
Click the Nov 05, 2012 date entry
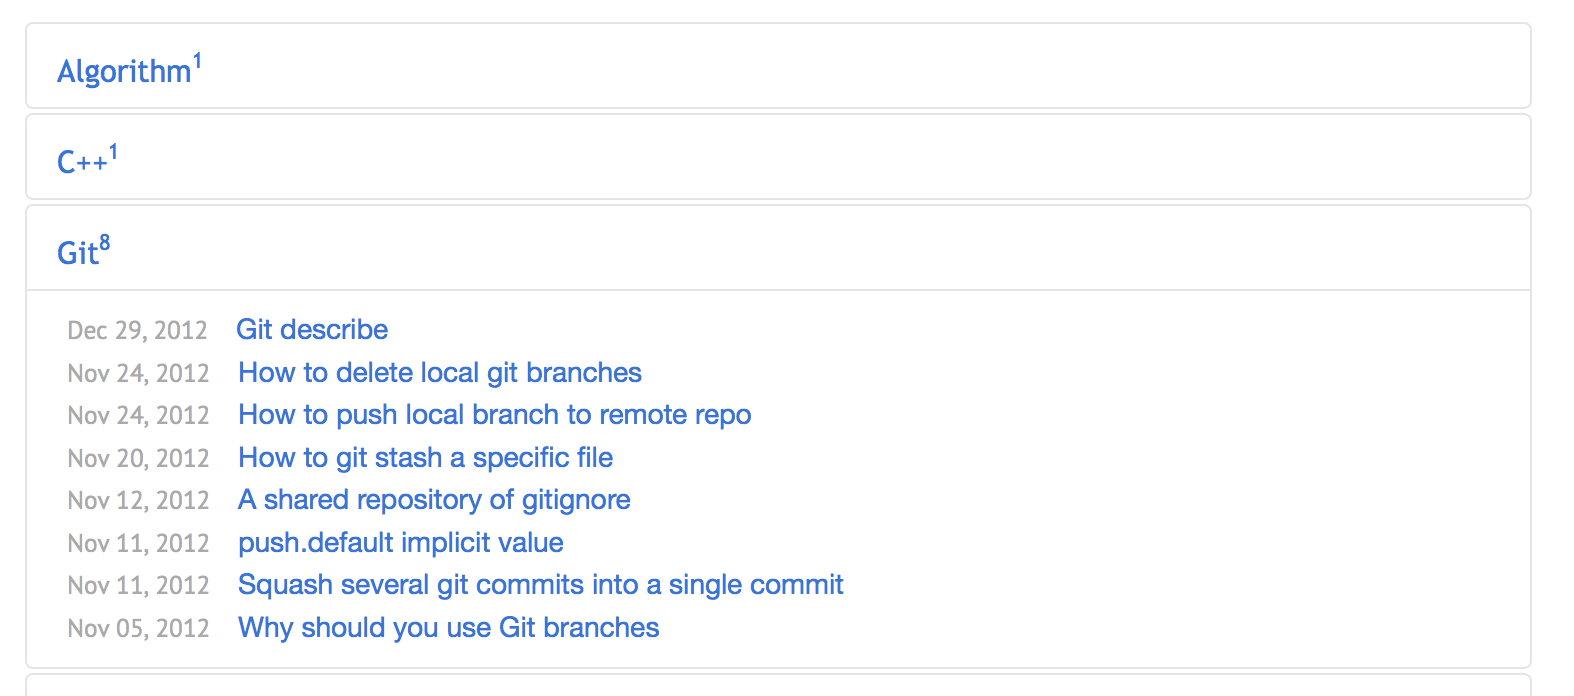coord(138,628)
